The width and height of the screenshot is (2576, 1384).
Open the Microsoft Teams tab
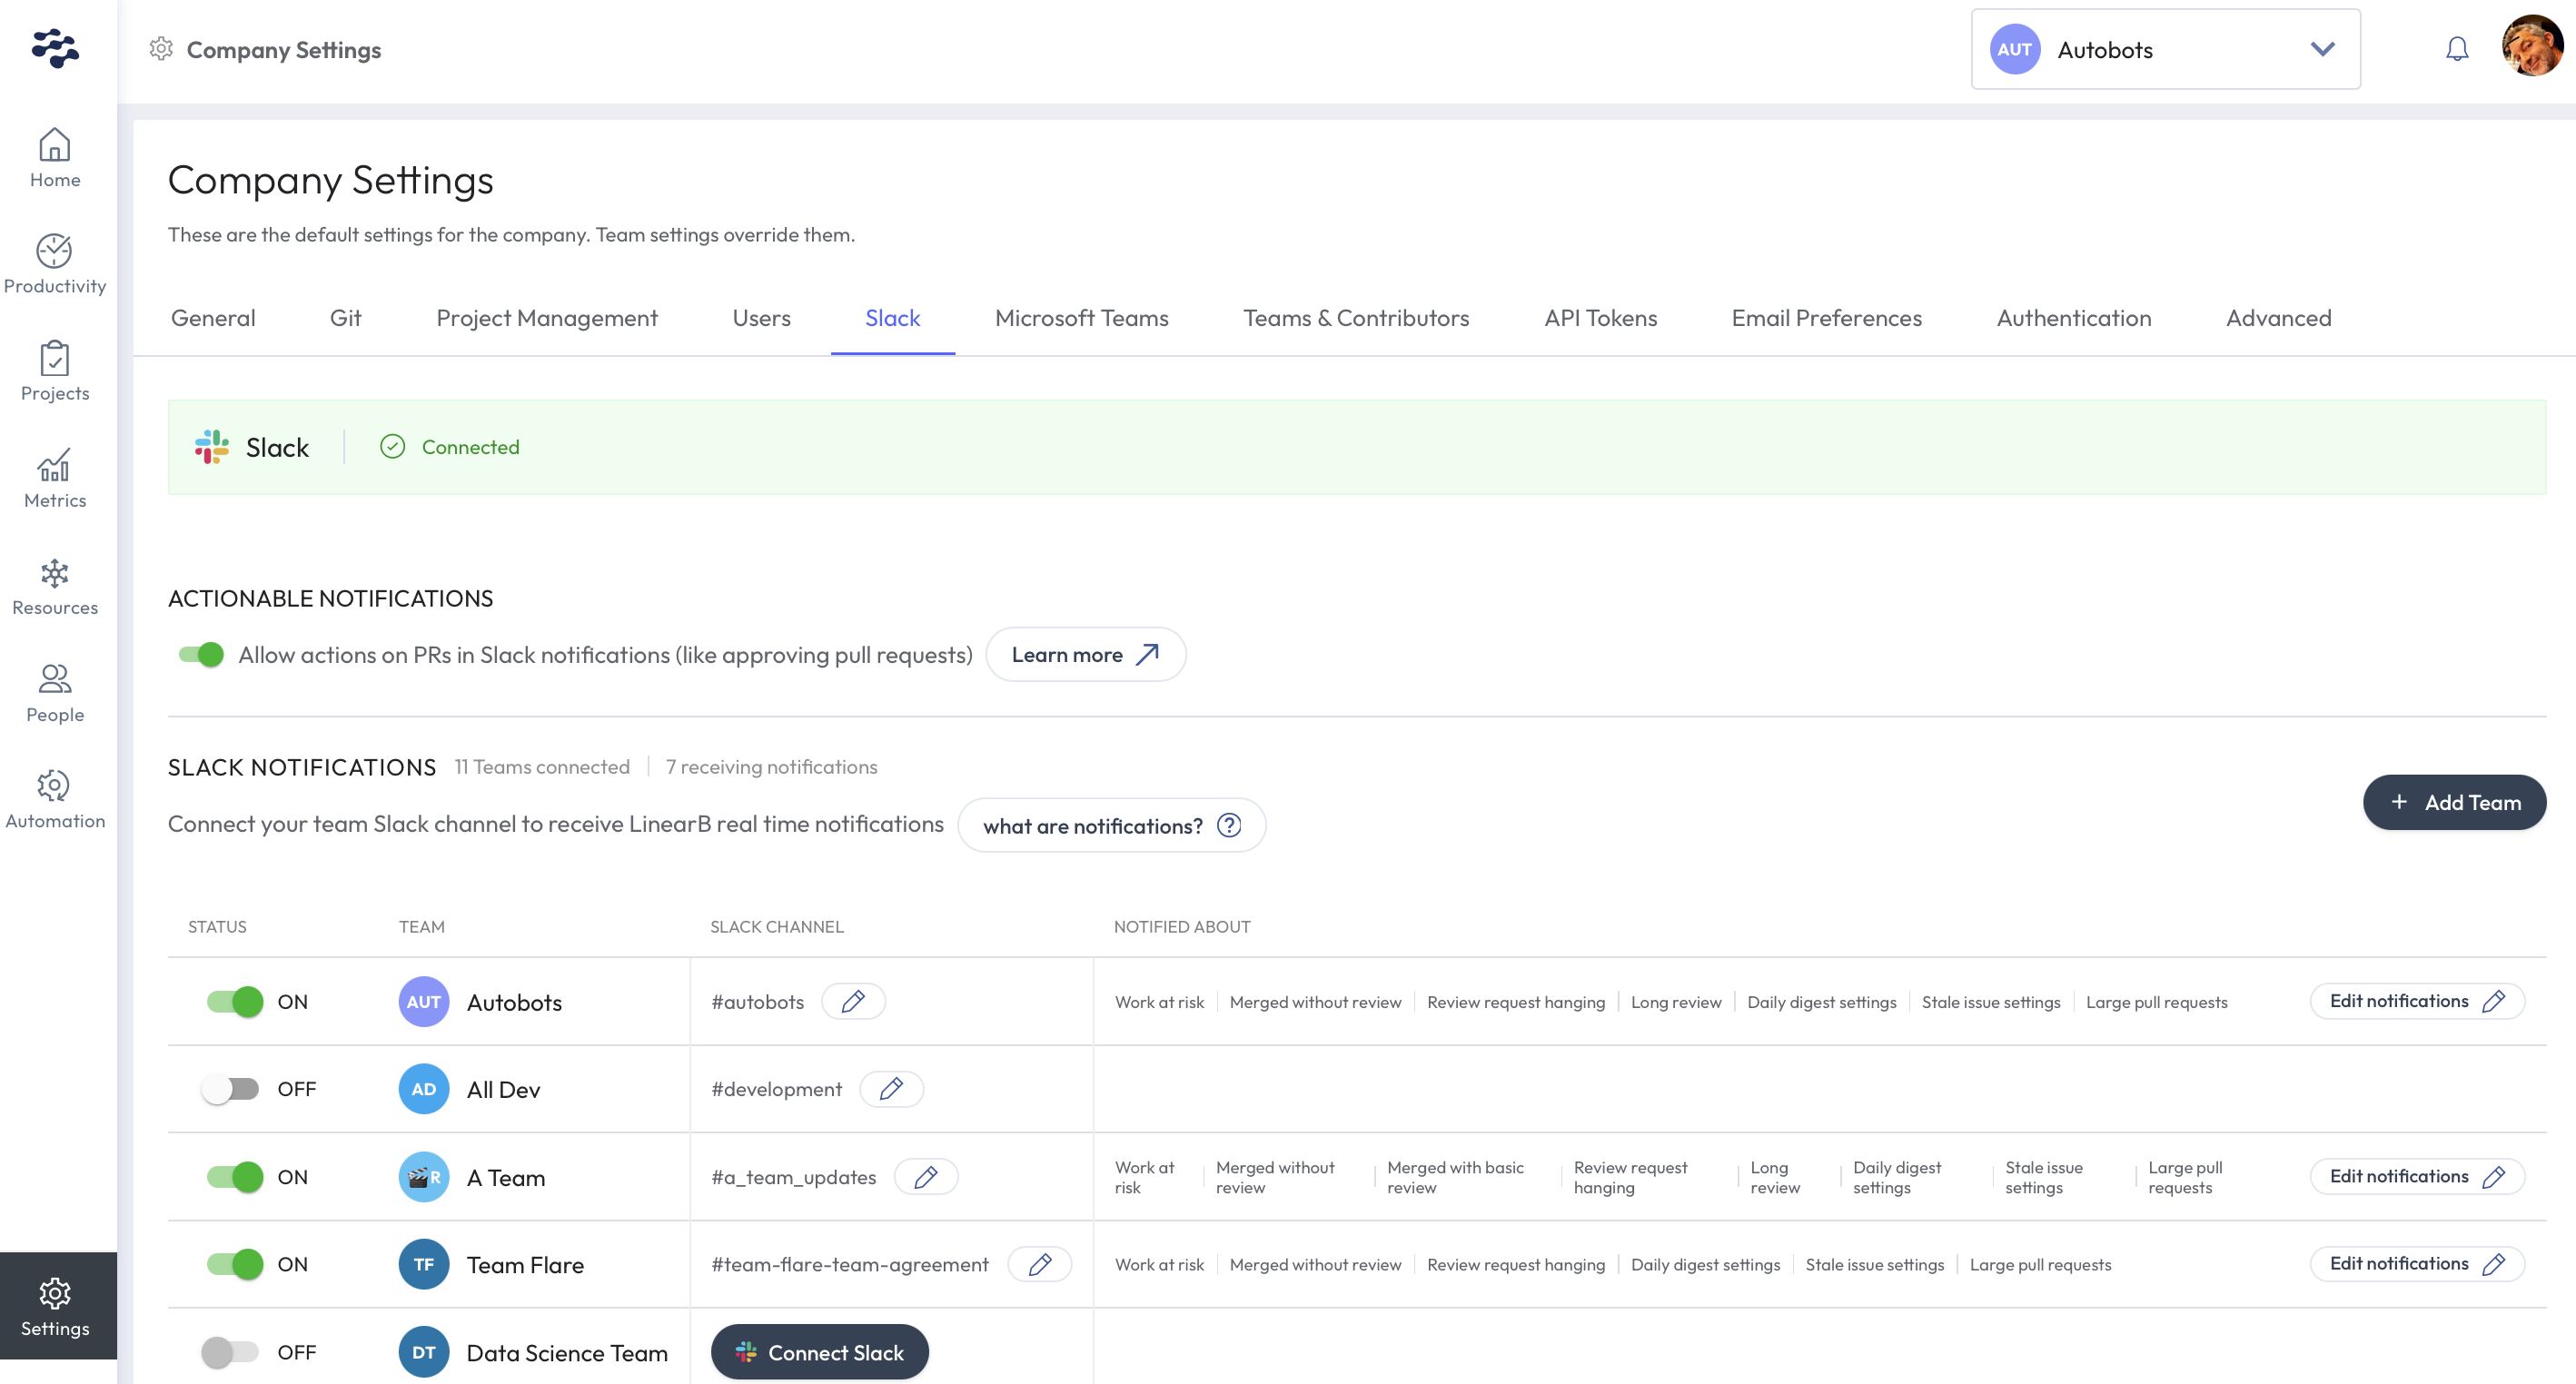1081,318
